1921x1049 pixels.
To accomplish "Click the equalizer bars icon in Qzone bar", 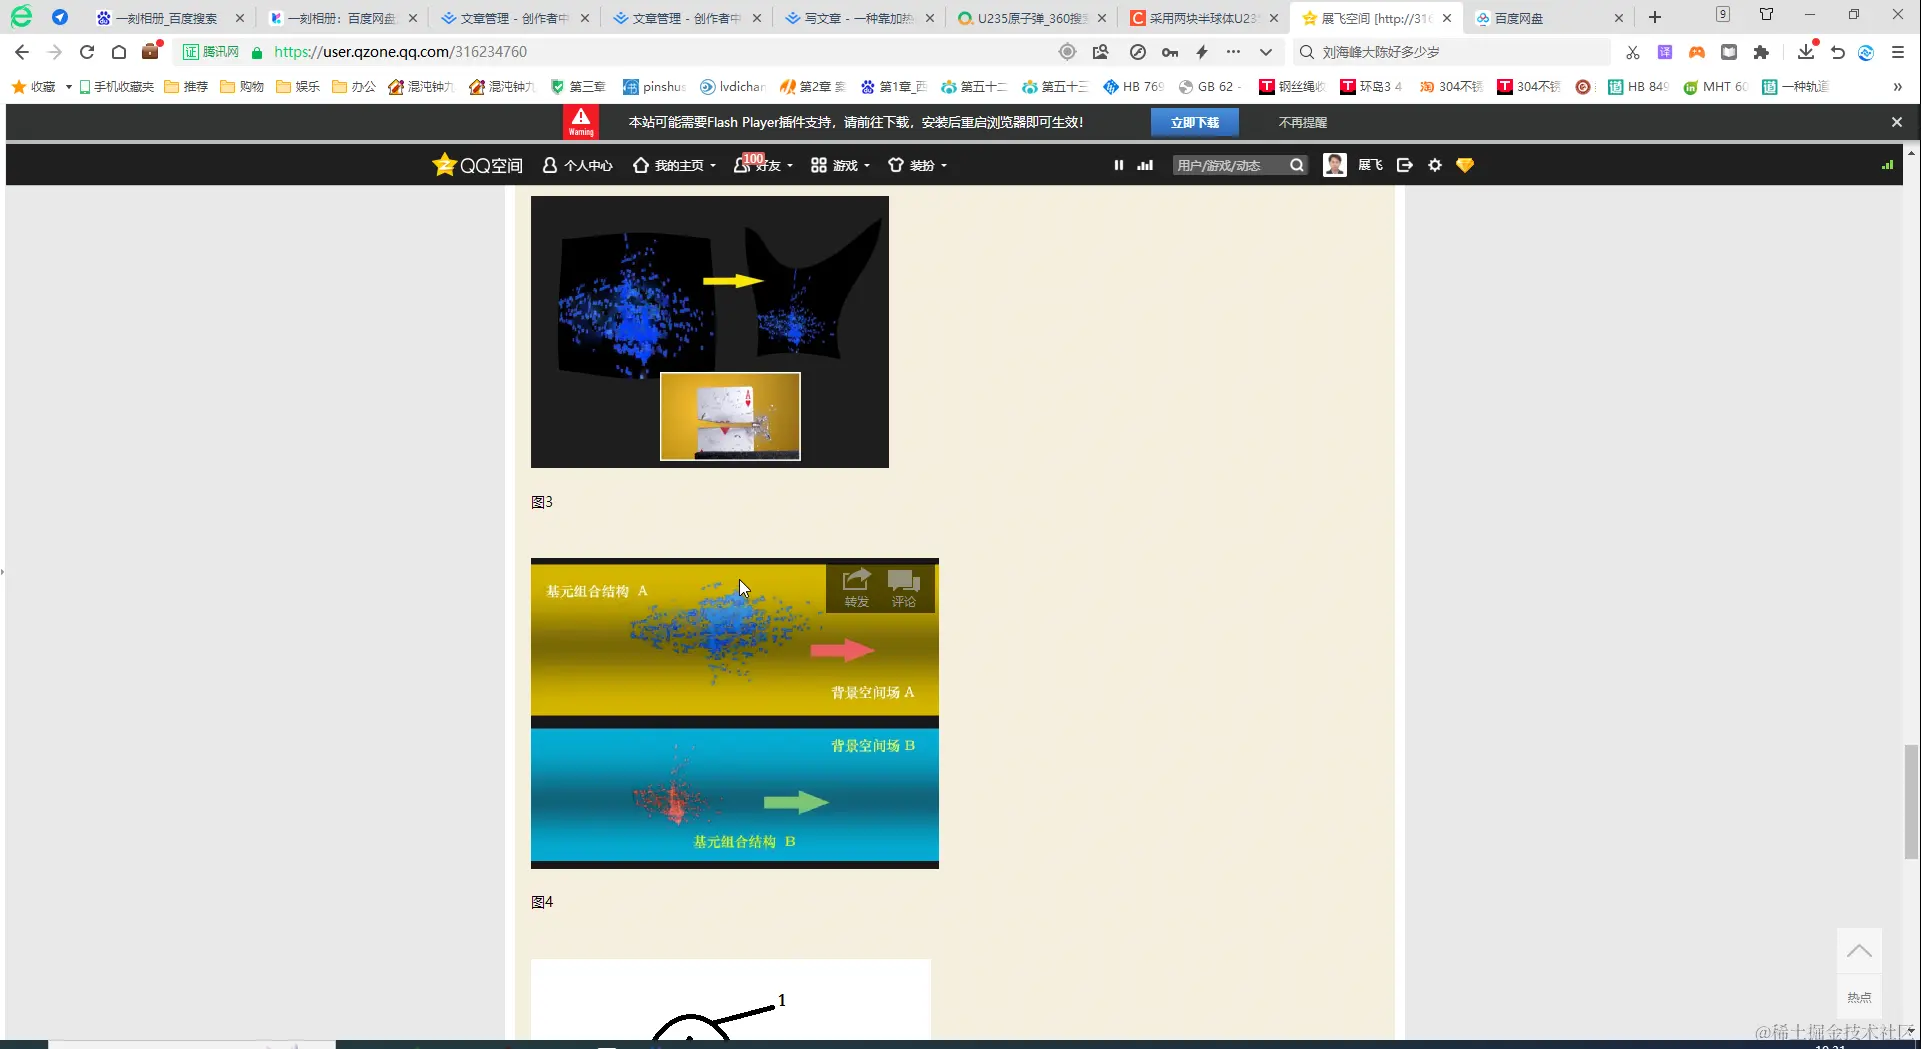I will click(x=1146, y=165).
